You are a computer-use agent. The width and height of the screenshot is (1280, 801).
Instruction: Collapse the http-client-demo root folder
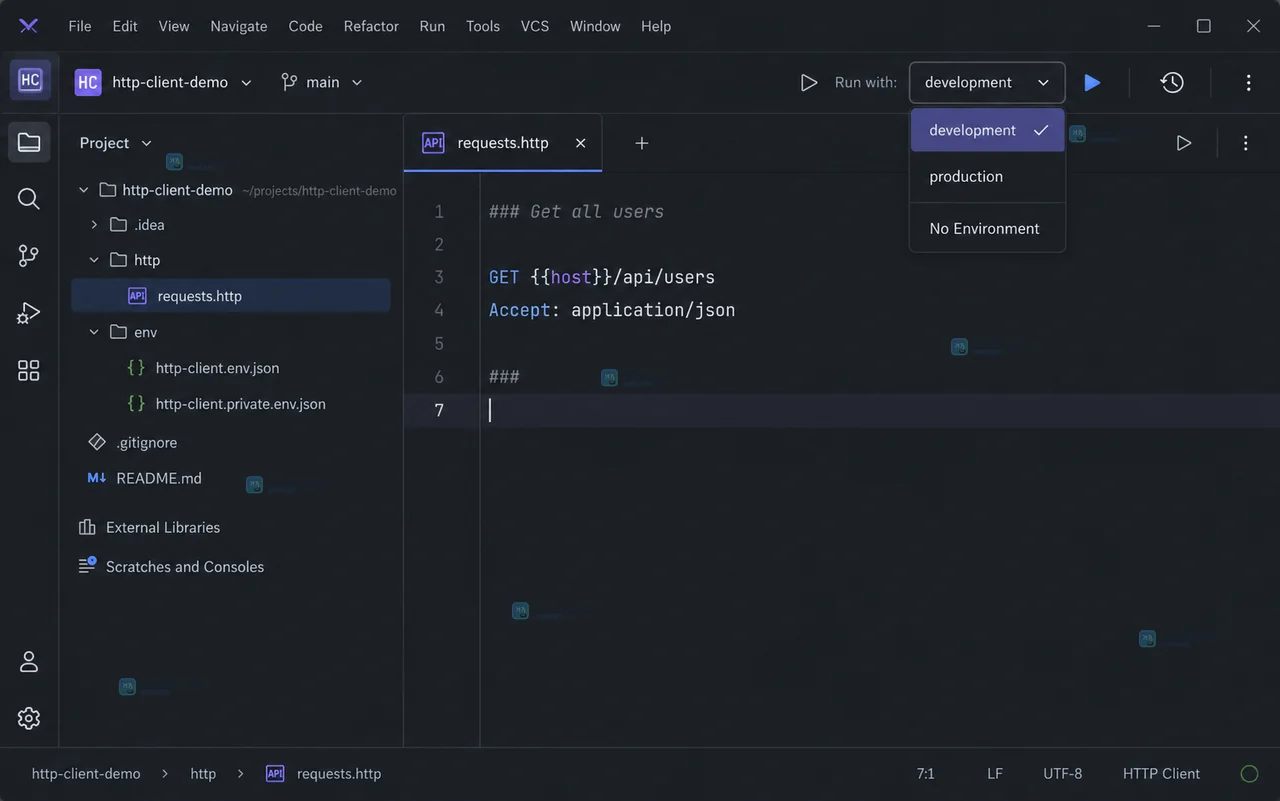coord(84,189)
